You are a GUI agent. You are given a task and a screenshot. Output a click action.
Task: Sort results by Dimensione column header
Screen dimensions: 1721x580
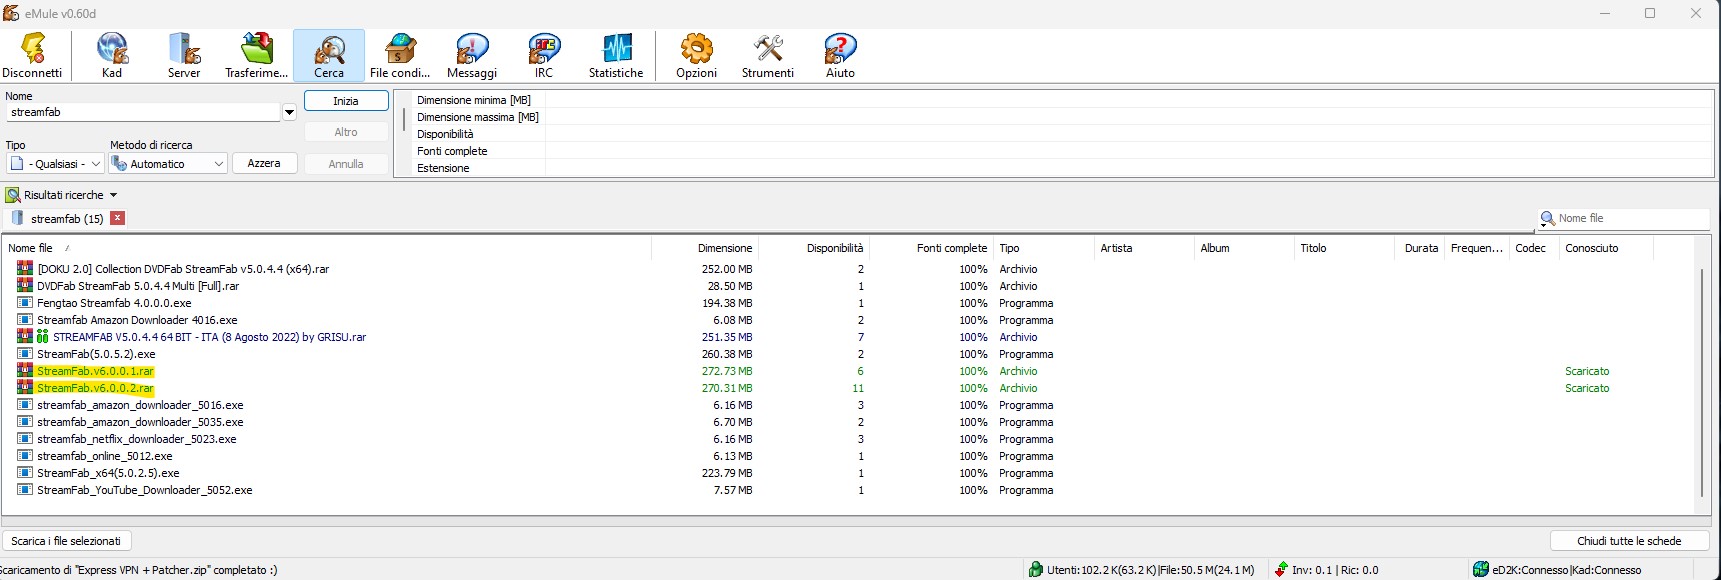click(724, 248)
